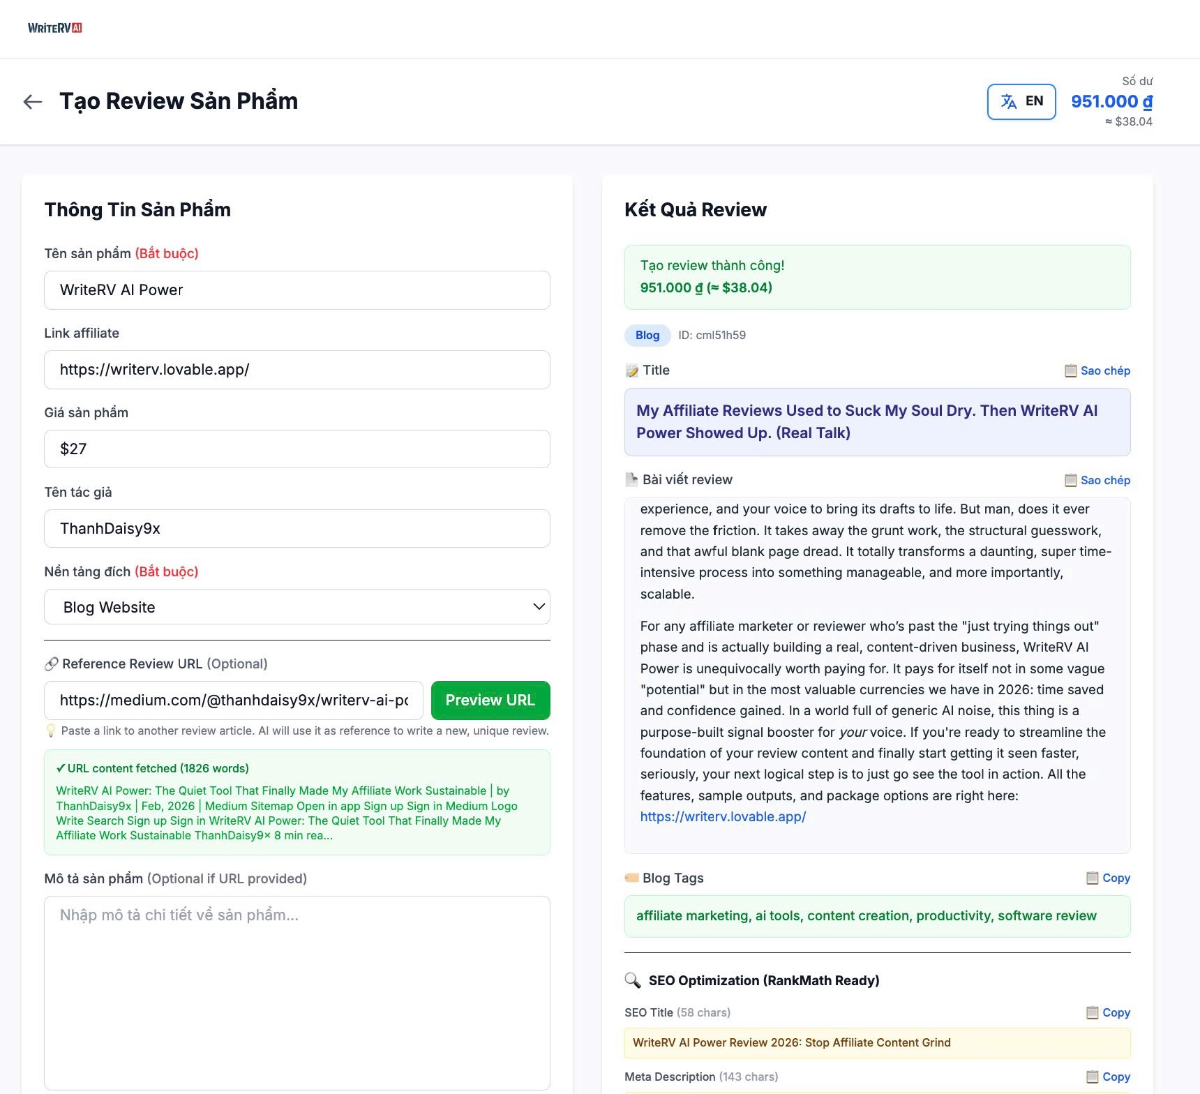Viewport: 1200px width, 1094px height.
Task: Click the WriteRV AI logo
Action: [x=55, y=28]
